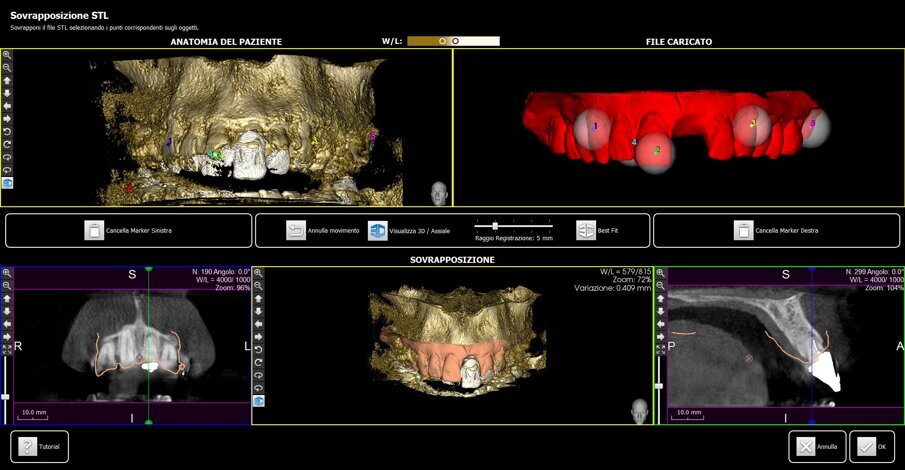Click Cancella Marker Sinistra
This screenshot has height=470, width=905.
pos(93,231)
